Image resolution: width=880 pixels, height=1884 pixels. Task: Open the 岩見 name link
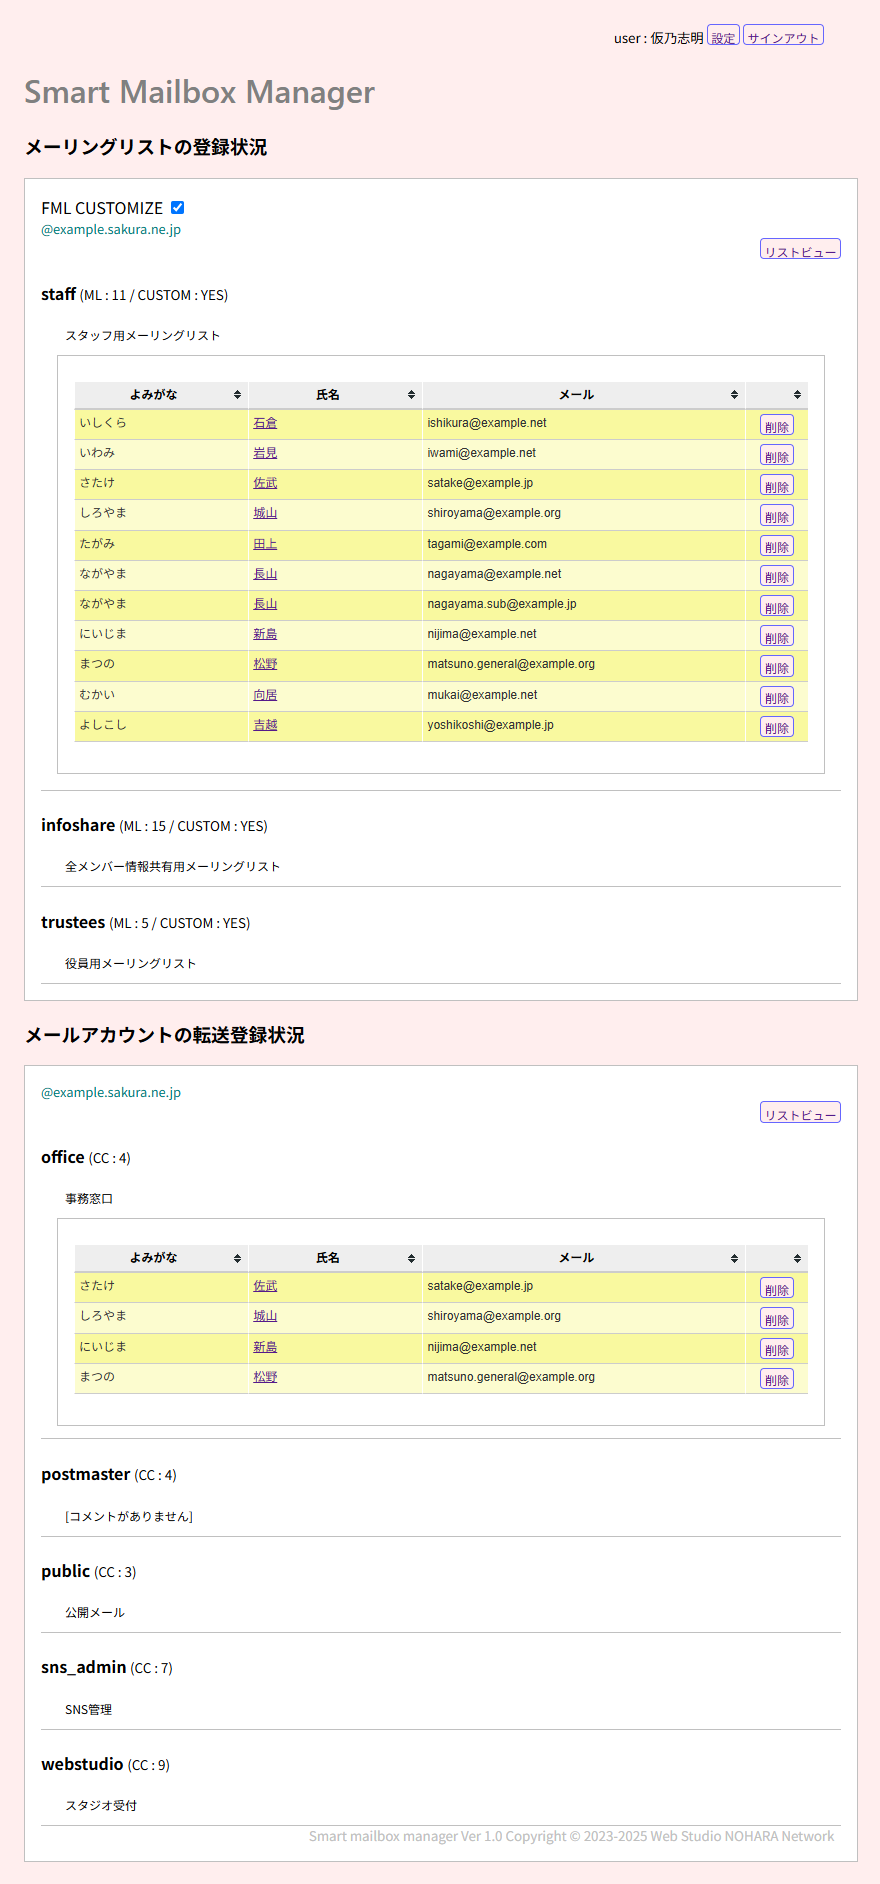click(x=265, y=453)
